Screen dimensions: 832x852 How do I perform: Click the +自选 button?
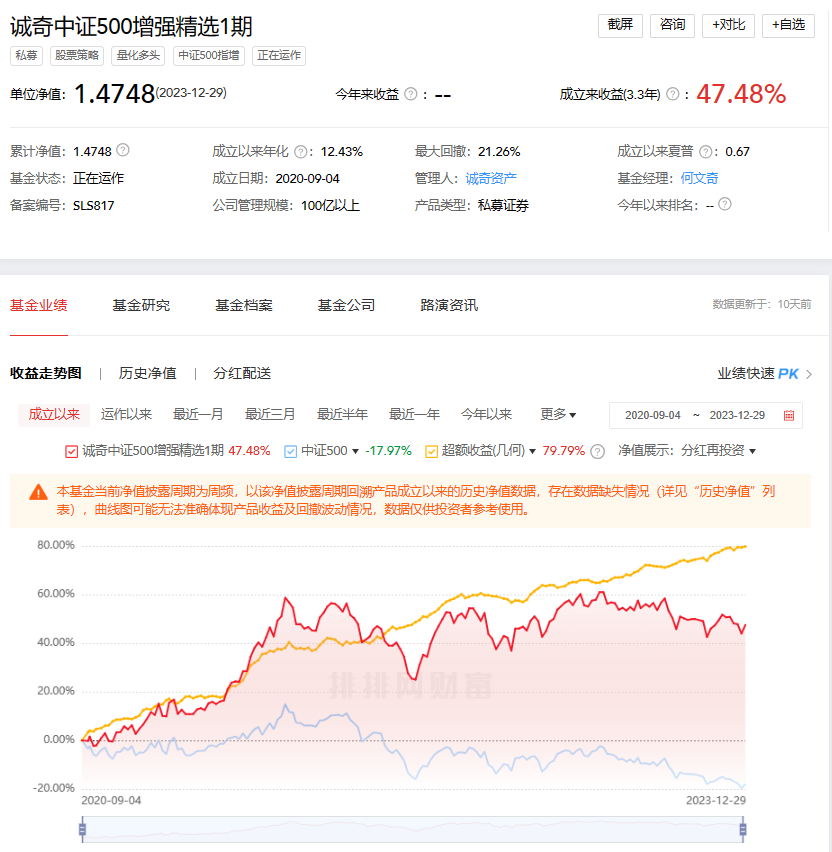[789, 25]
